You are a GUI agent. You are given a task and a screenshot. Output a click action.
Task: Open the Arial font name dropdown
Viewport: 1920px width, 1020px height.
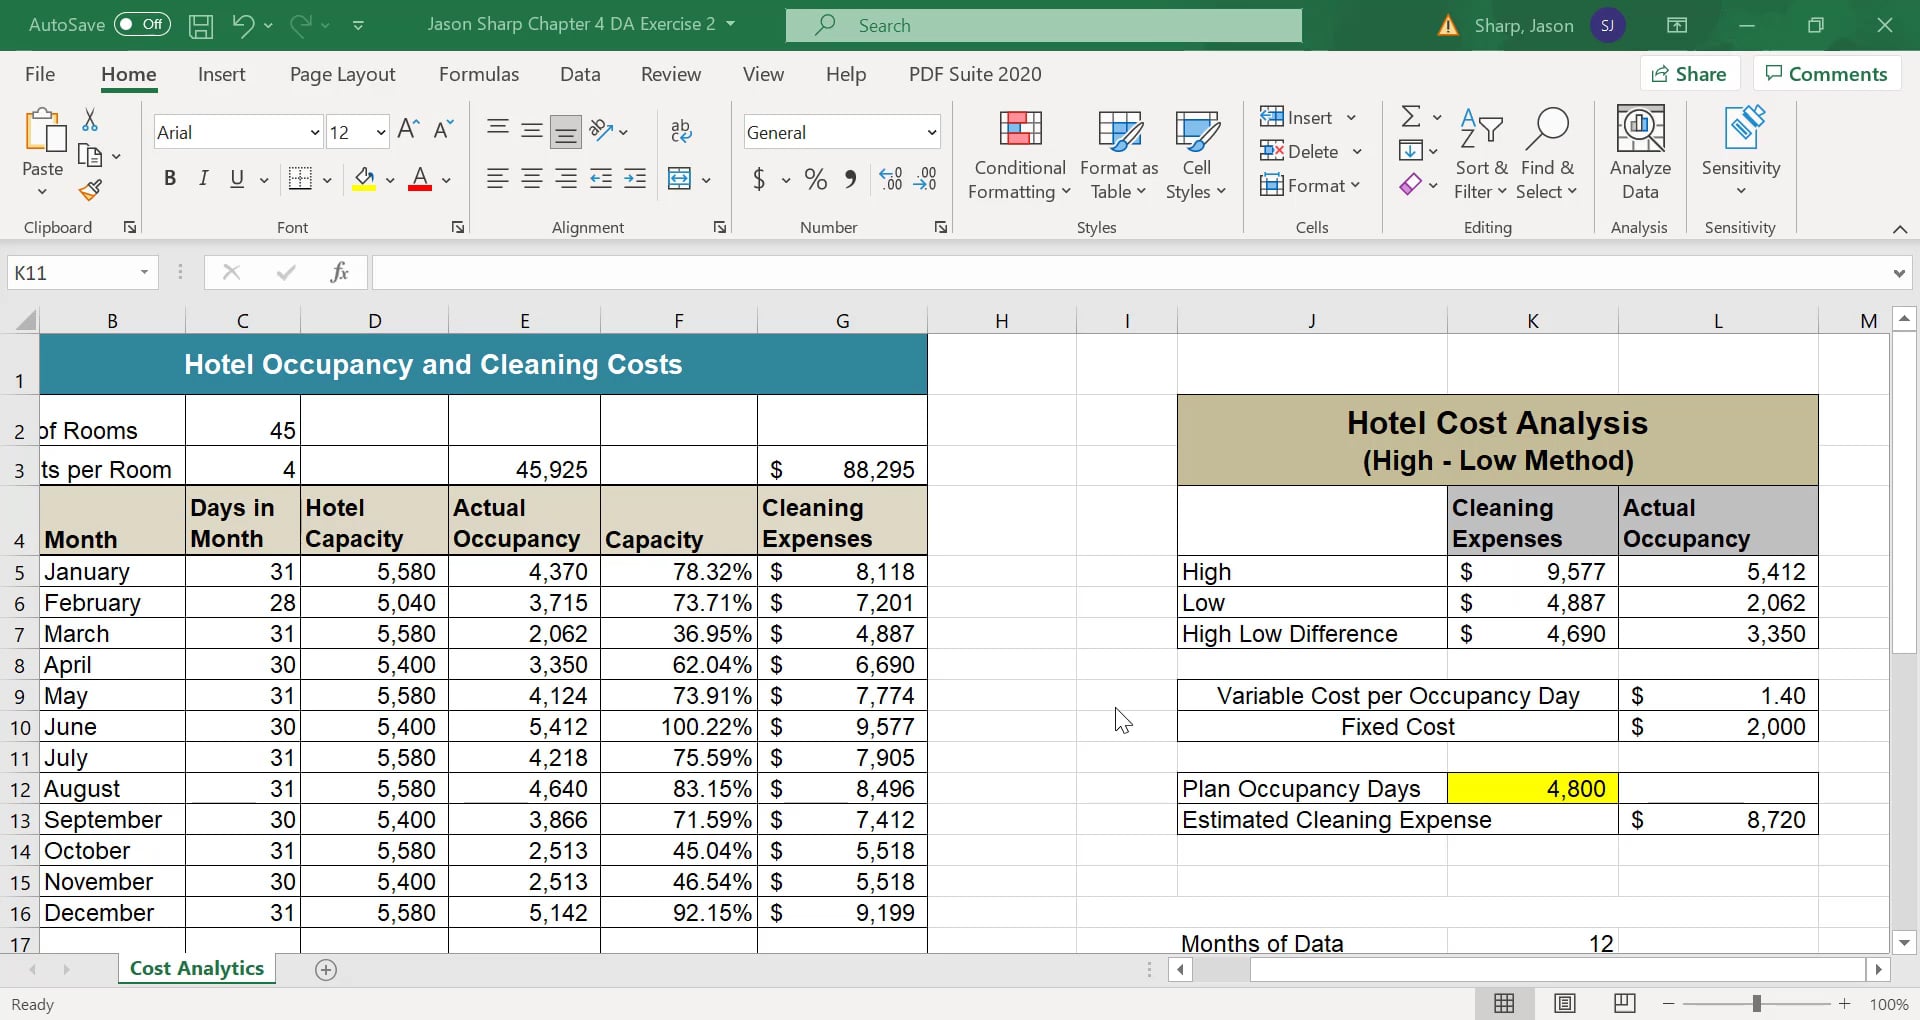click(314, 132)
